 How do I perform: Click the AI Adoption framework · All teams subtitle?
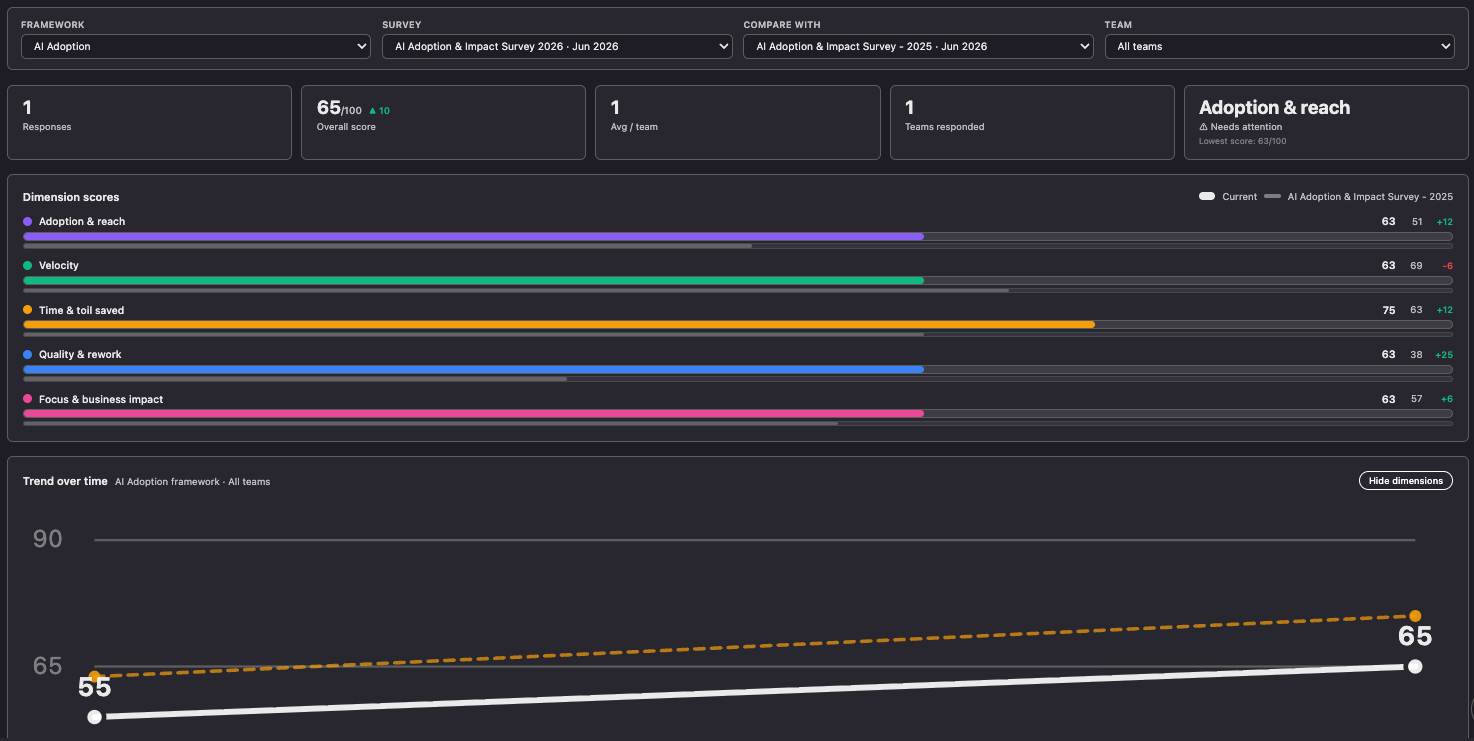pos(192,482)
